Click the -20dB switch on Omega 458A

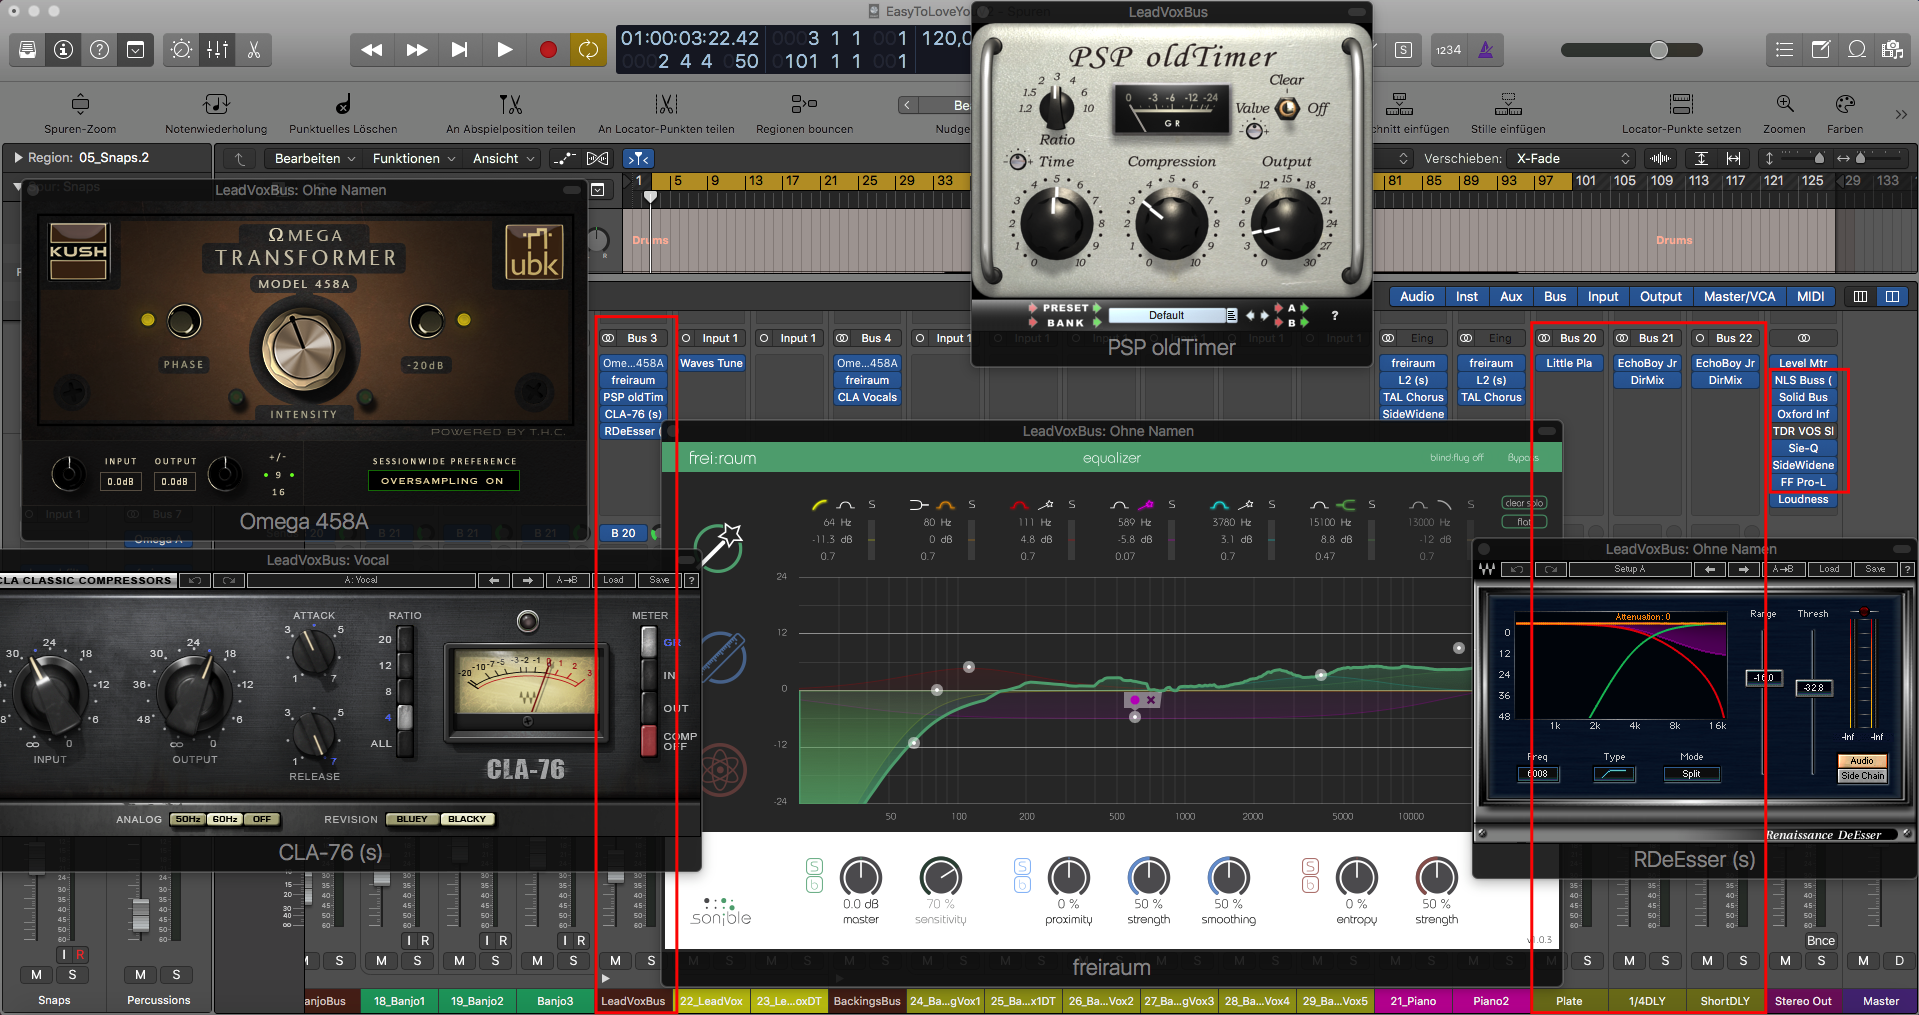(427, 321)
